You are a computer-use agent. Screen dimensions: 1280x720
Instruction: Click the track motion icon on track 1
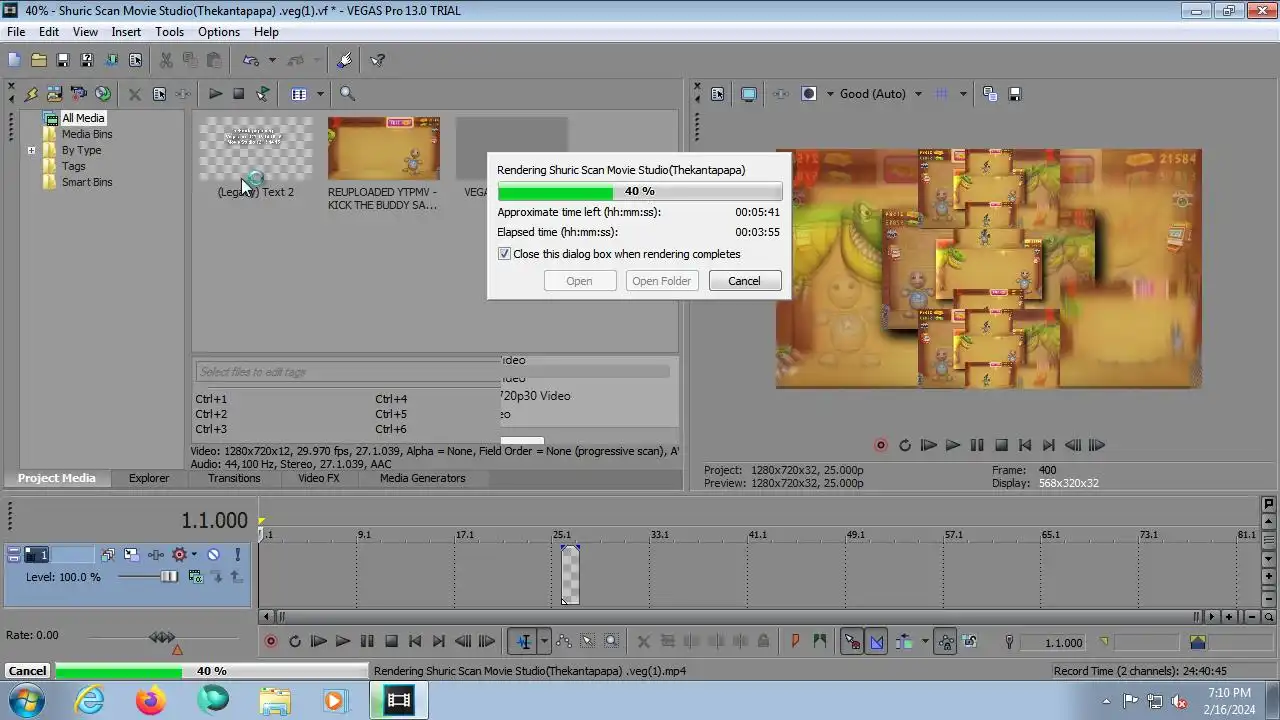tap(131, 554)
